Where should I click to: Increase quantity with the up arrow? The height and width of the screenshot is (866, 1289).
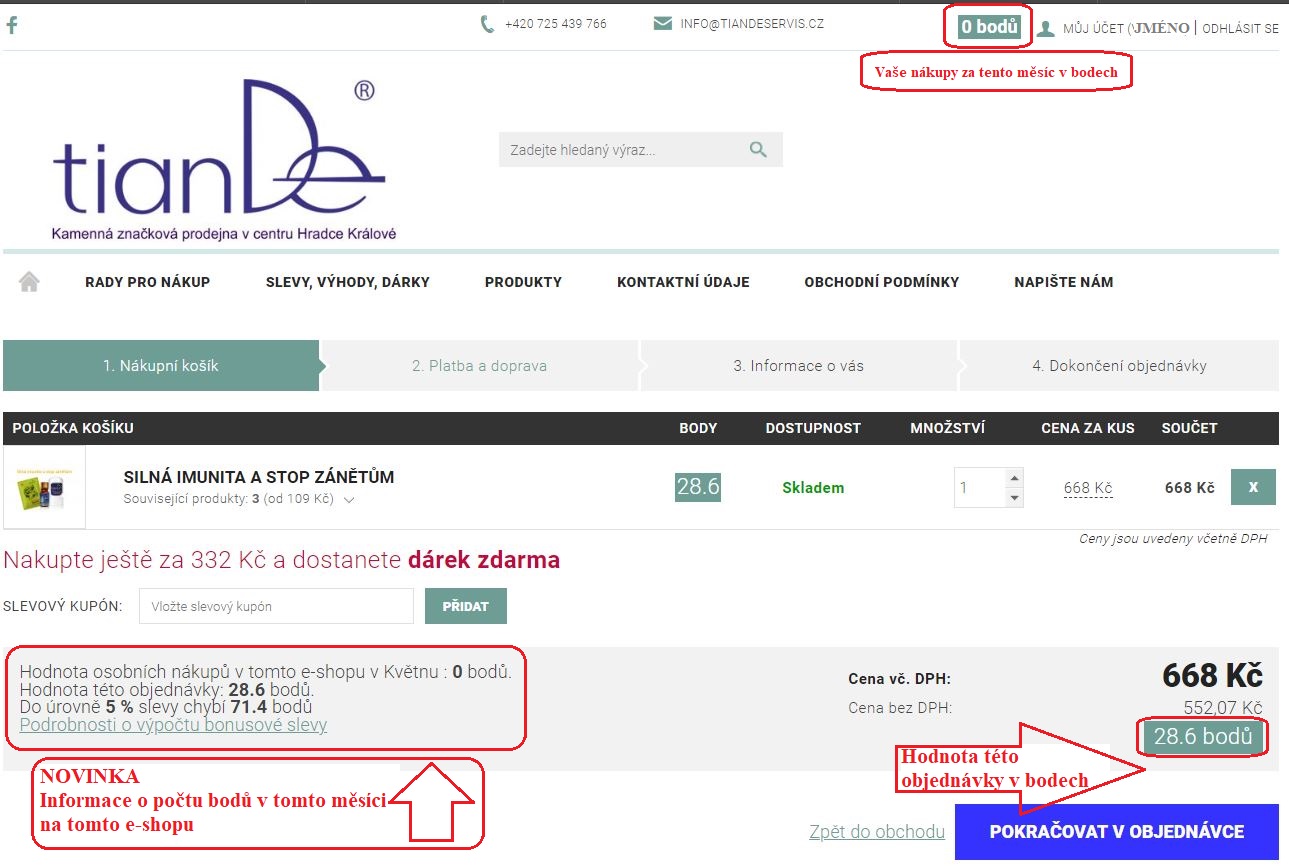1014,478
